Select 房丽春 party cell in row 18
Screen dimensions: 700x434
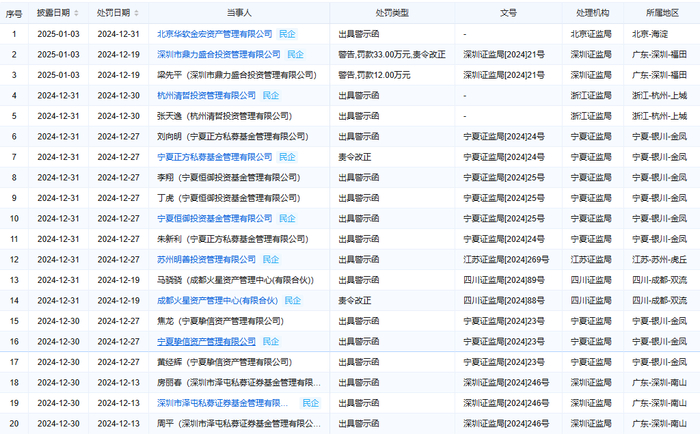tap(239, 383)
